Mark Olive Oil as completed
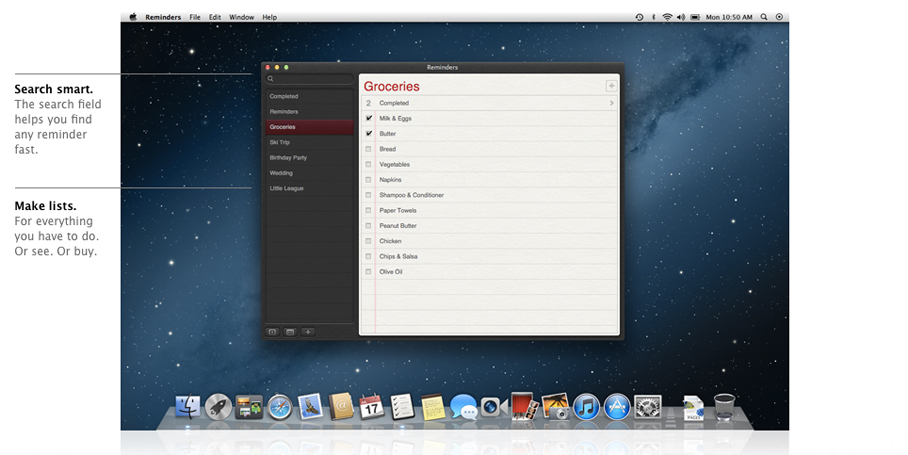The height and width of the screenshot is (455, 908). [x=368, y=271]
